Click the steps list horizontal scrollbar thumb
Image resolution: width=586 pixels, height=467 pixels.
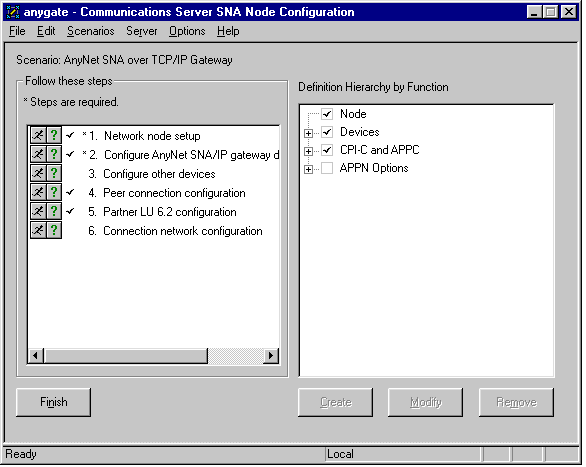(x=126, y=355)
